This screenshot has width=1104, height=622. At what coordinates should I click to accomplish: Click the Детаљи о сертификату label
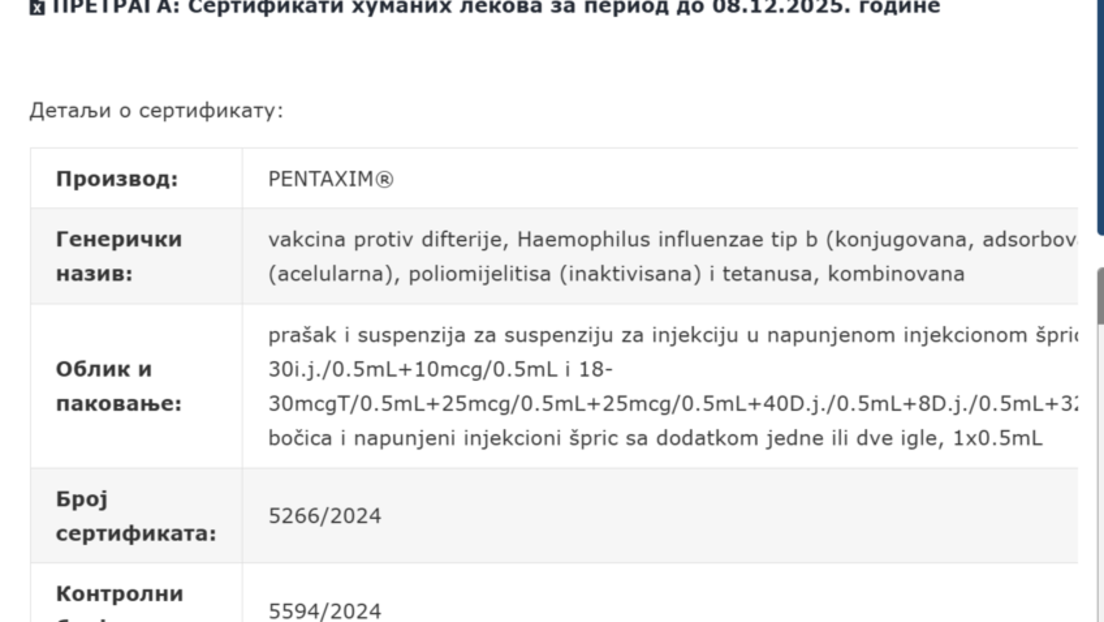click(156, 110)
